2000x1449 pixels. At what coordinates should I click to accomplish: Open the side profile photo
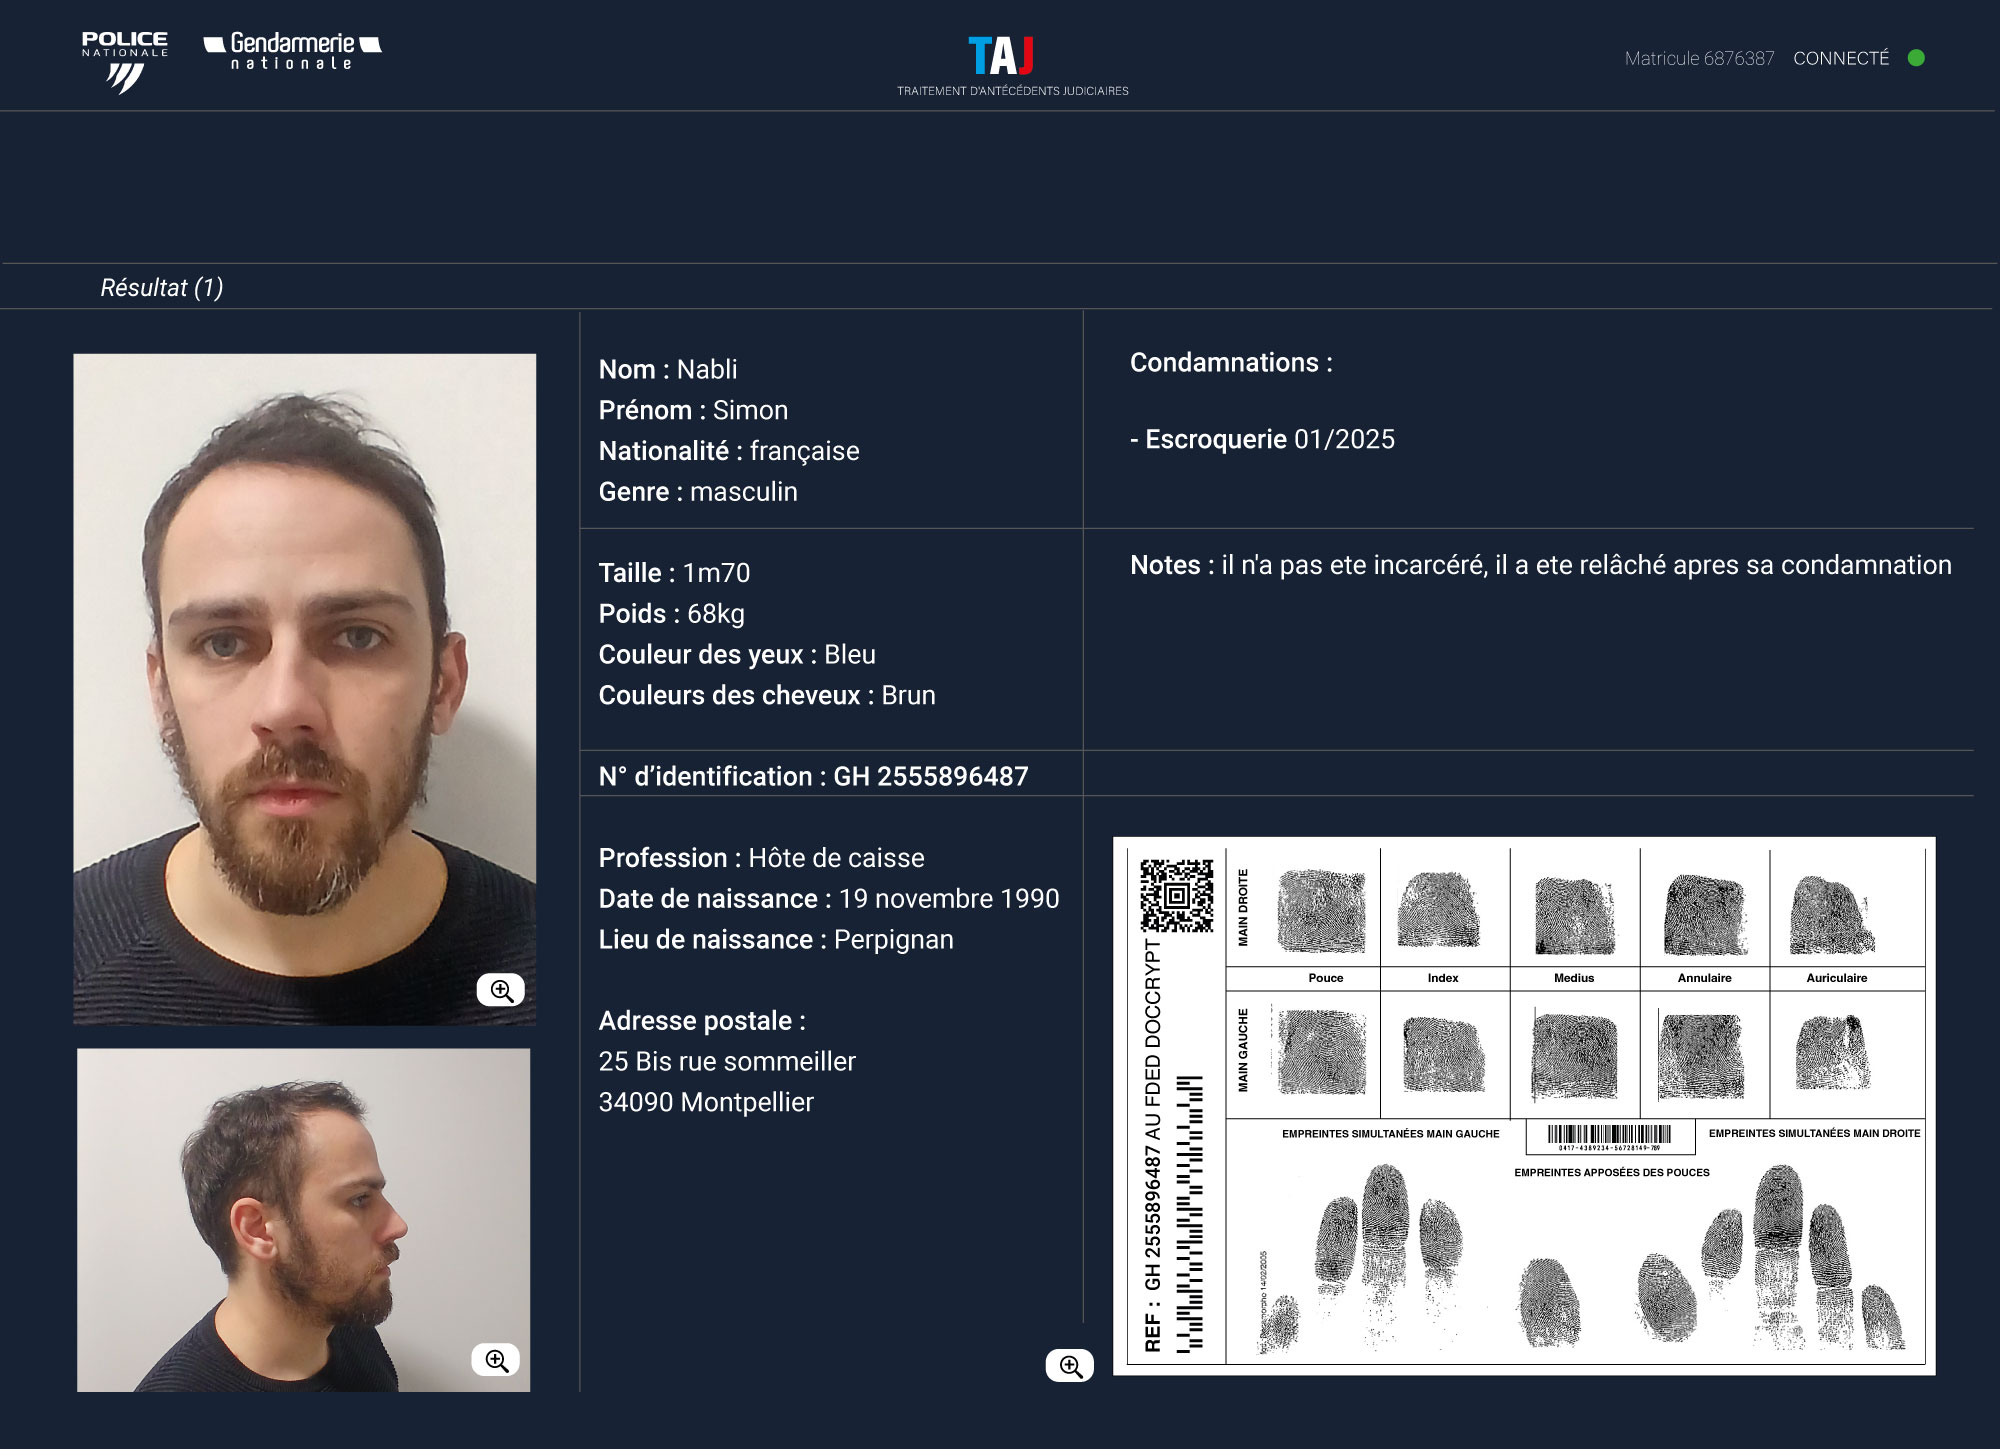pyautogui.click(x=303, y=1219)
